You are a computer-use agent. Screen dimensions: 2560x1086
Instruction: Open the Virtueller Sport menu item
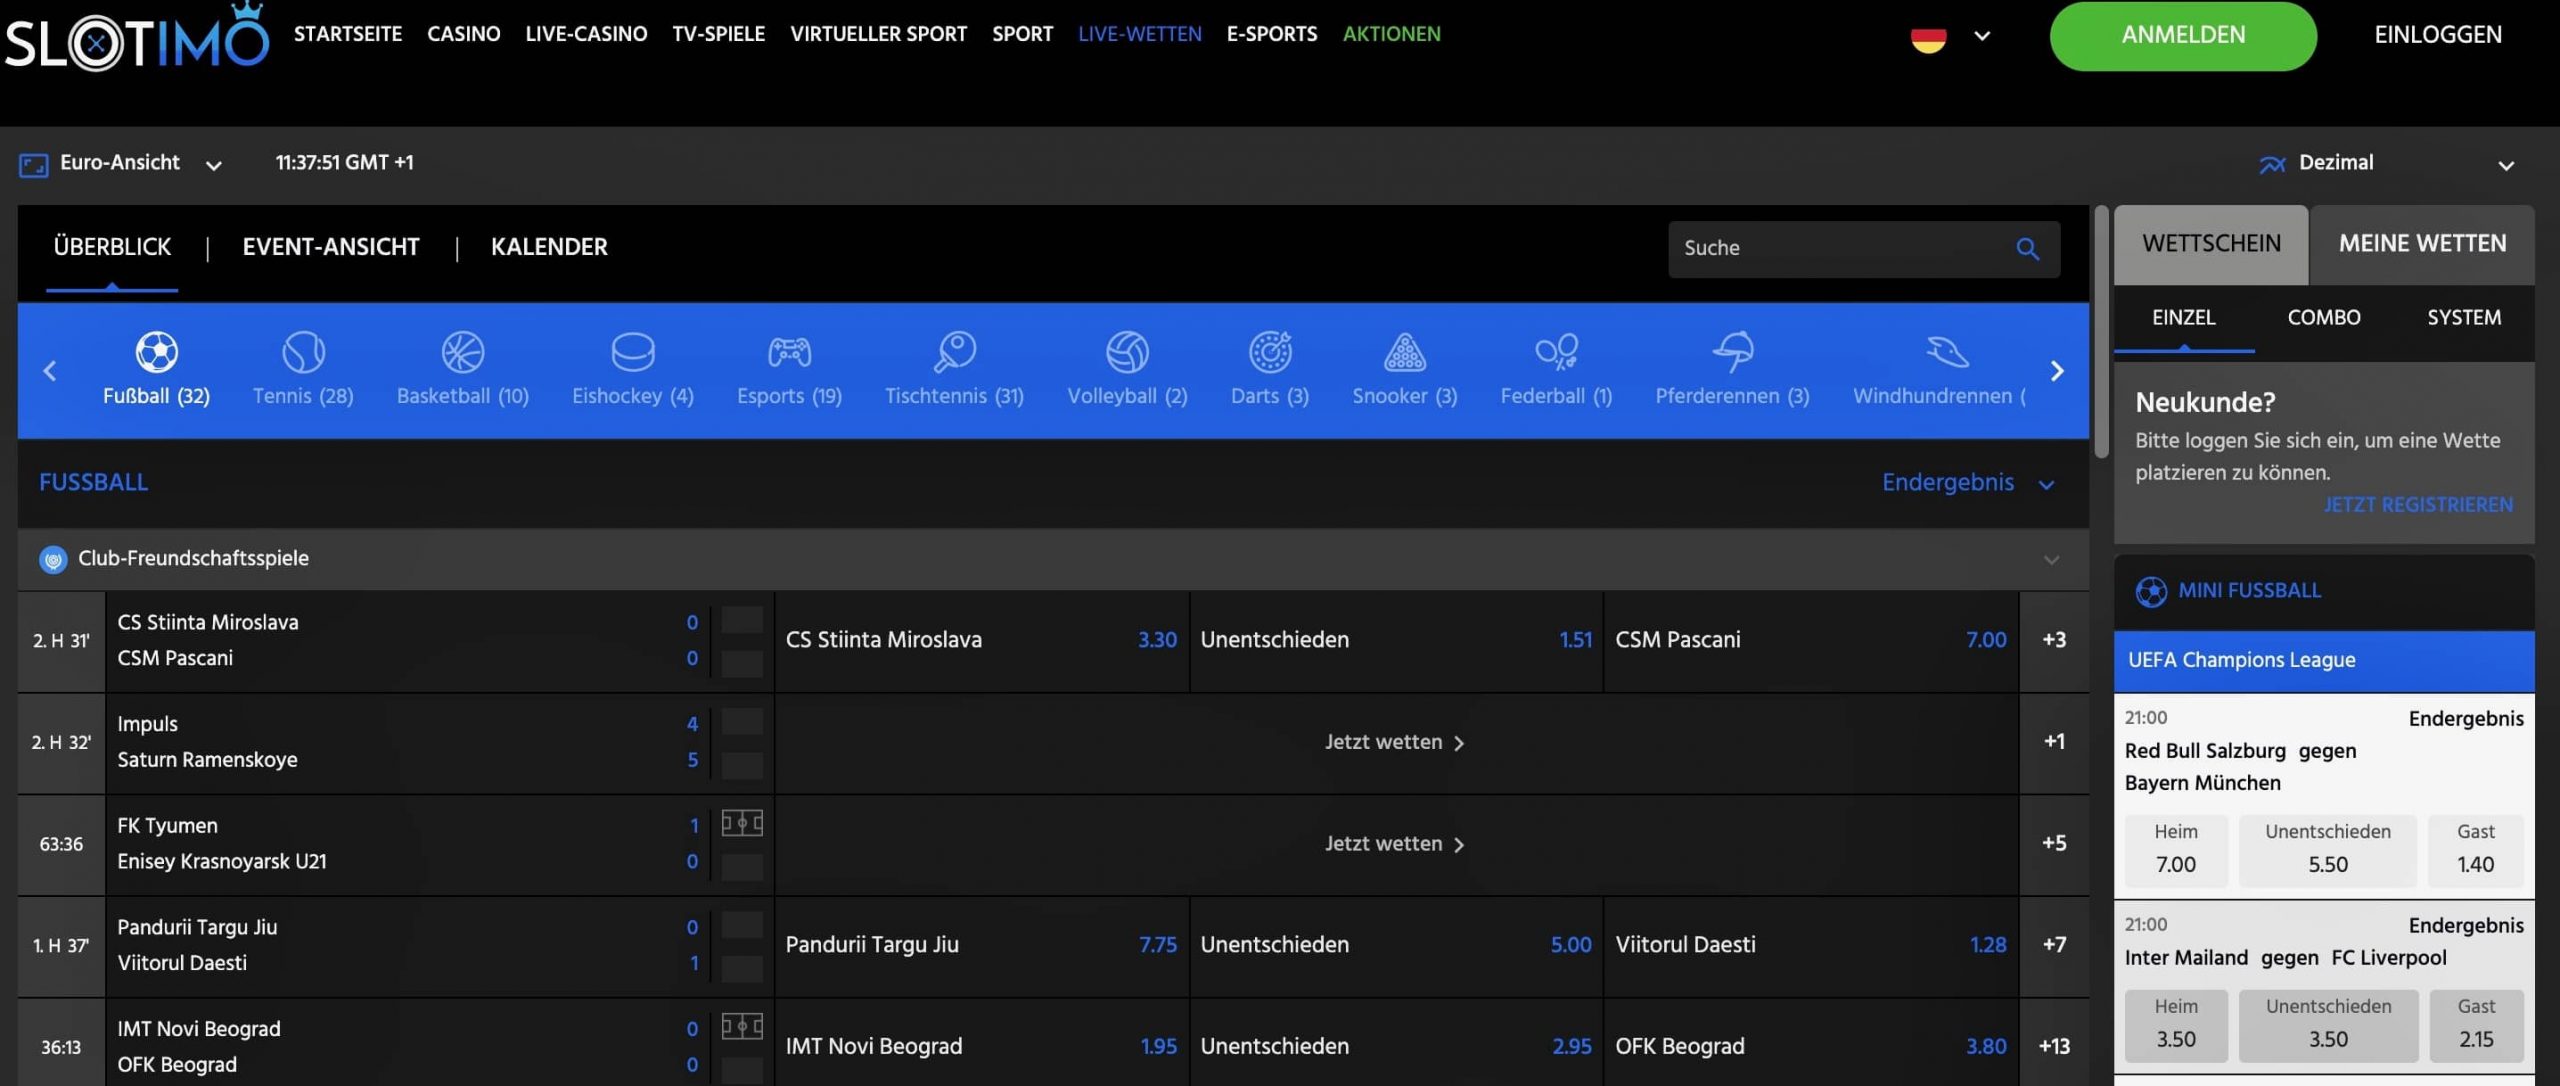click(x=878, y=34)
